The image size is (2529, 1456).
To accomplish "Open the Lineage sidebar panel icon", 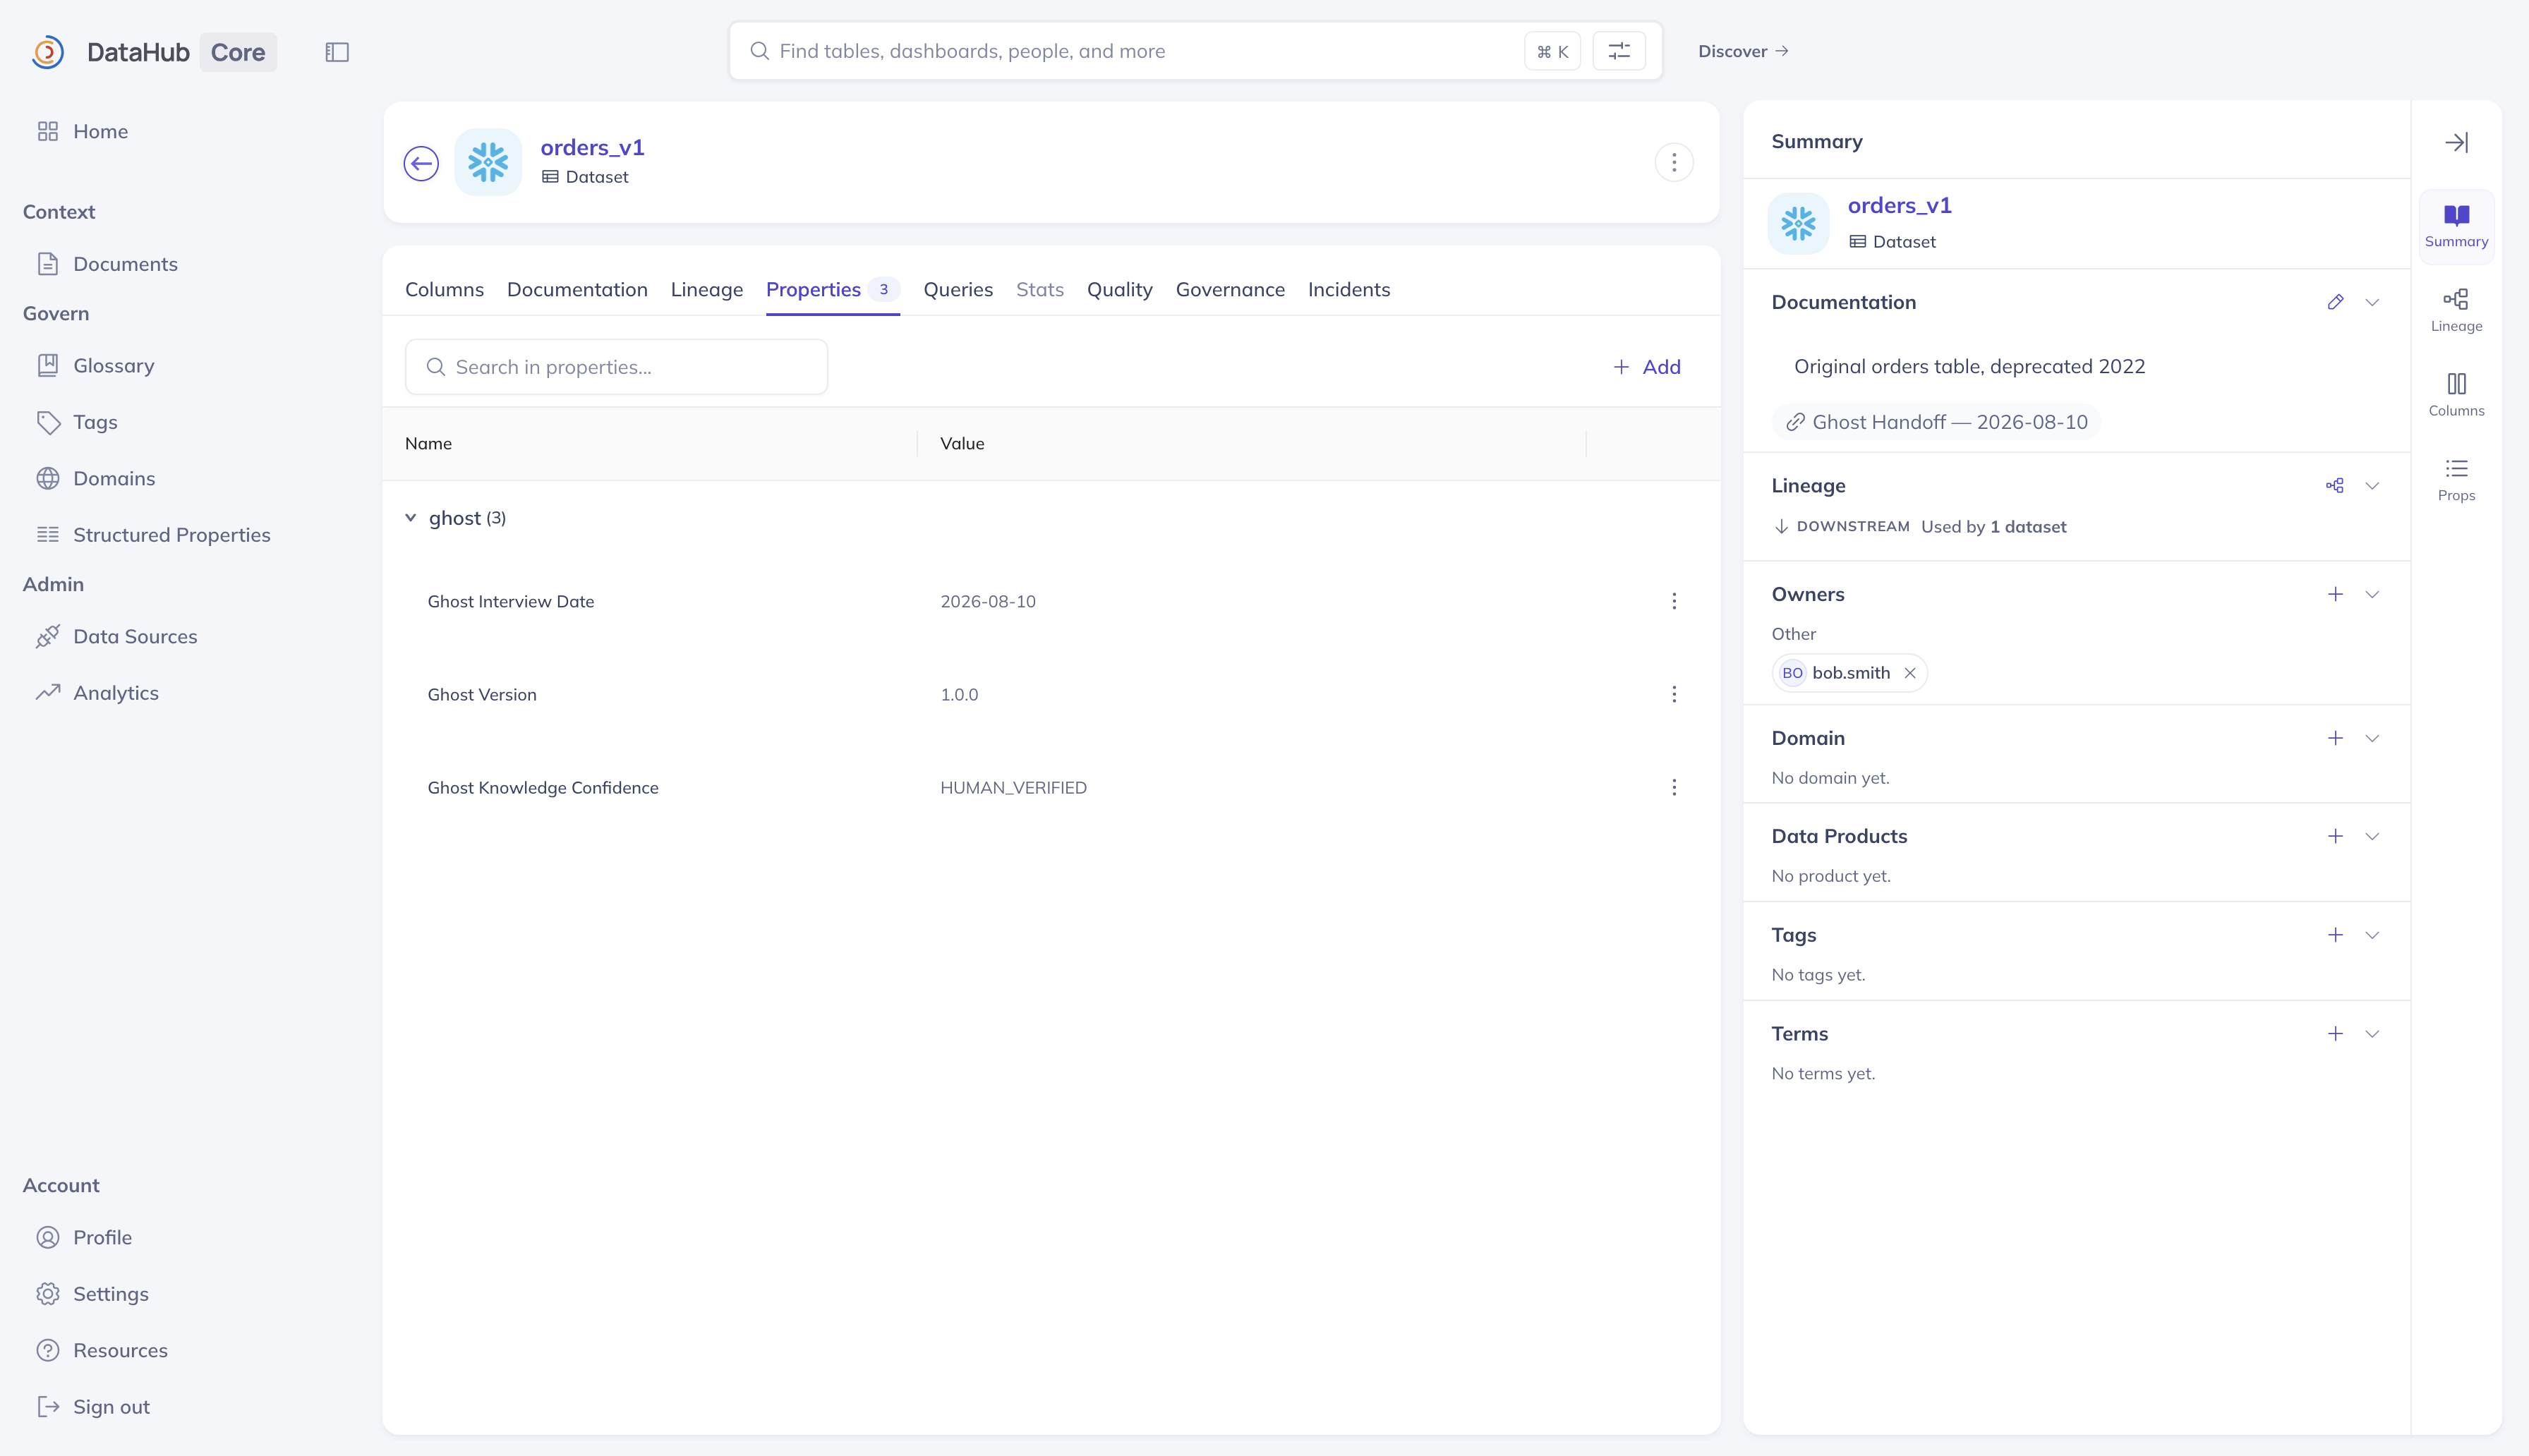I will click(2456, 310).
